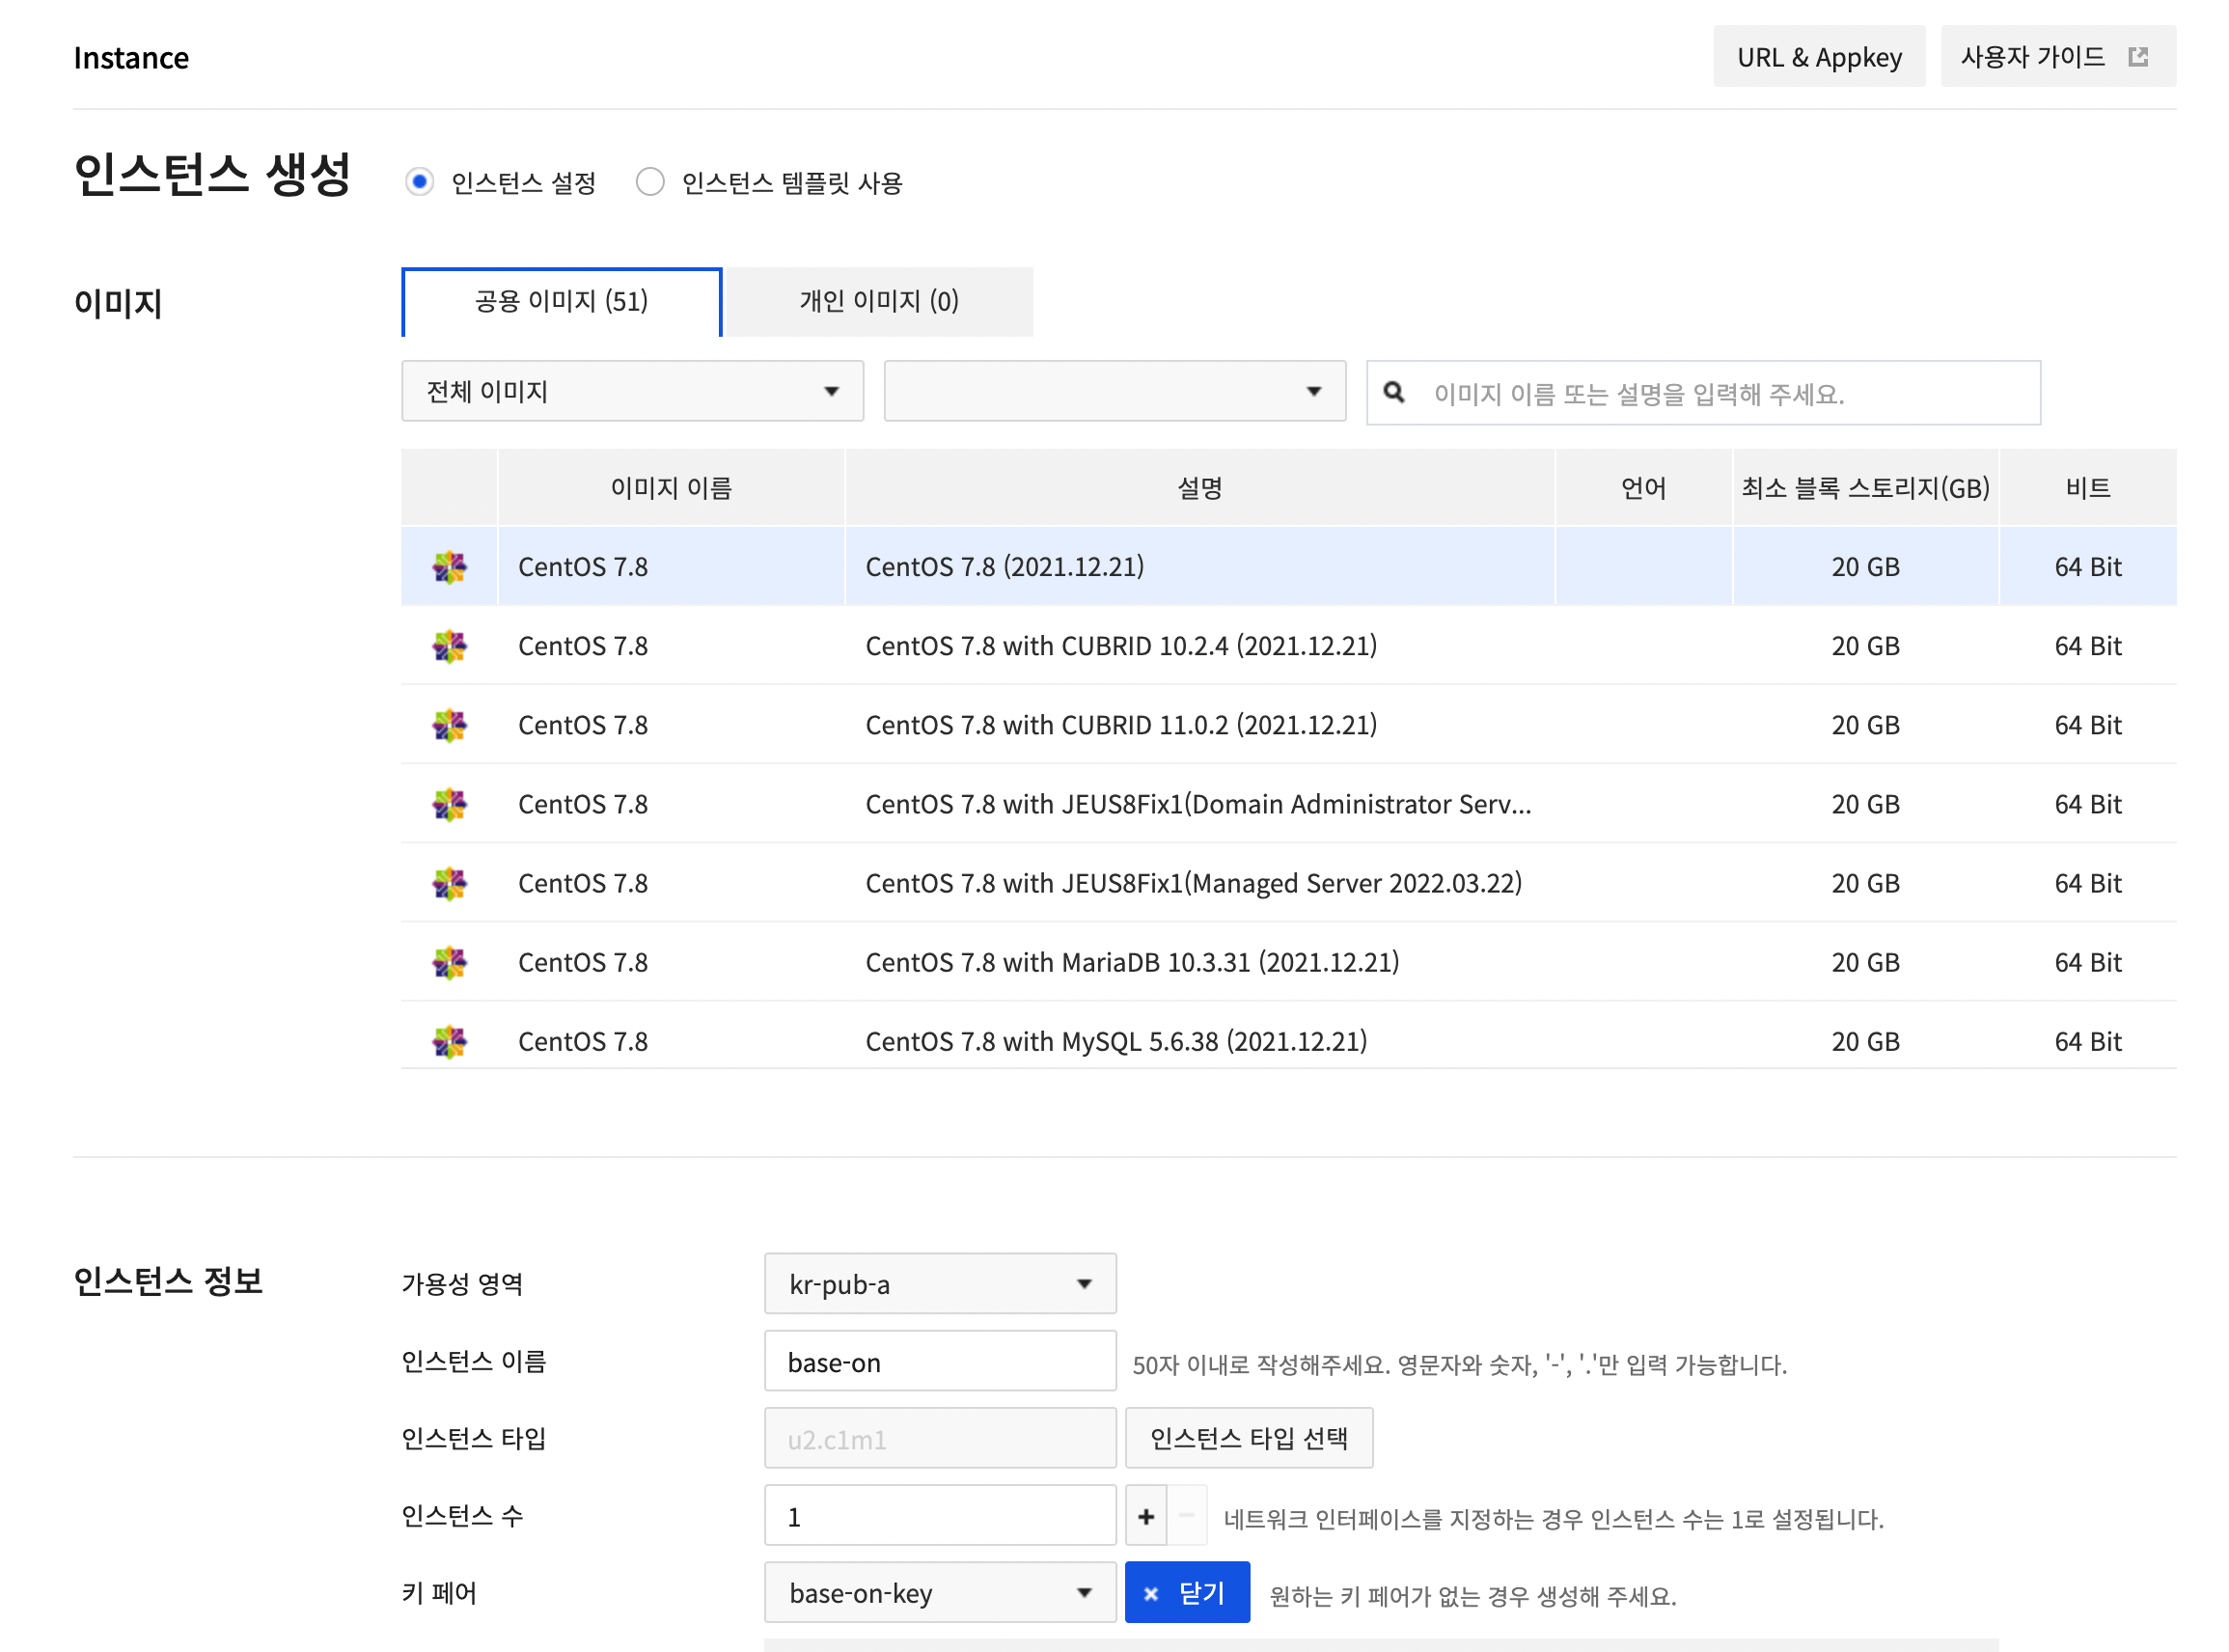This screenshot has height=1652, width=2229.
Task: Open the base-on-key key pair dropdown
Action: click(x=939, y=1592)
